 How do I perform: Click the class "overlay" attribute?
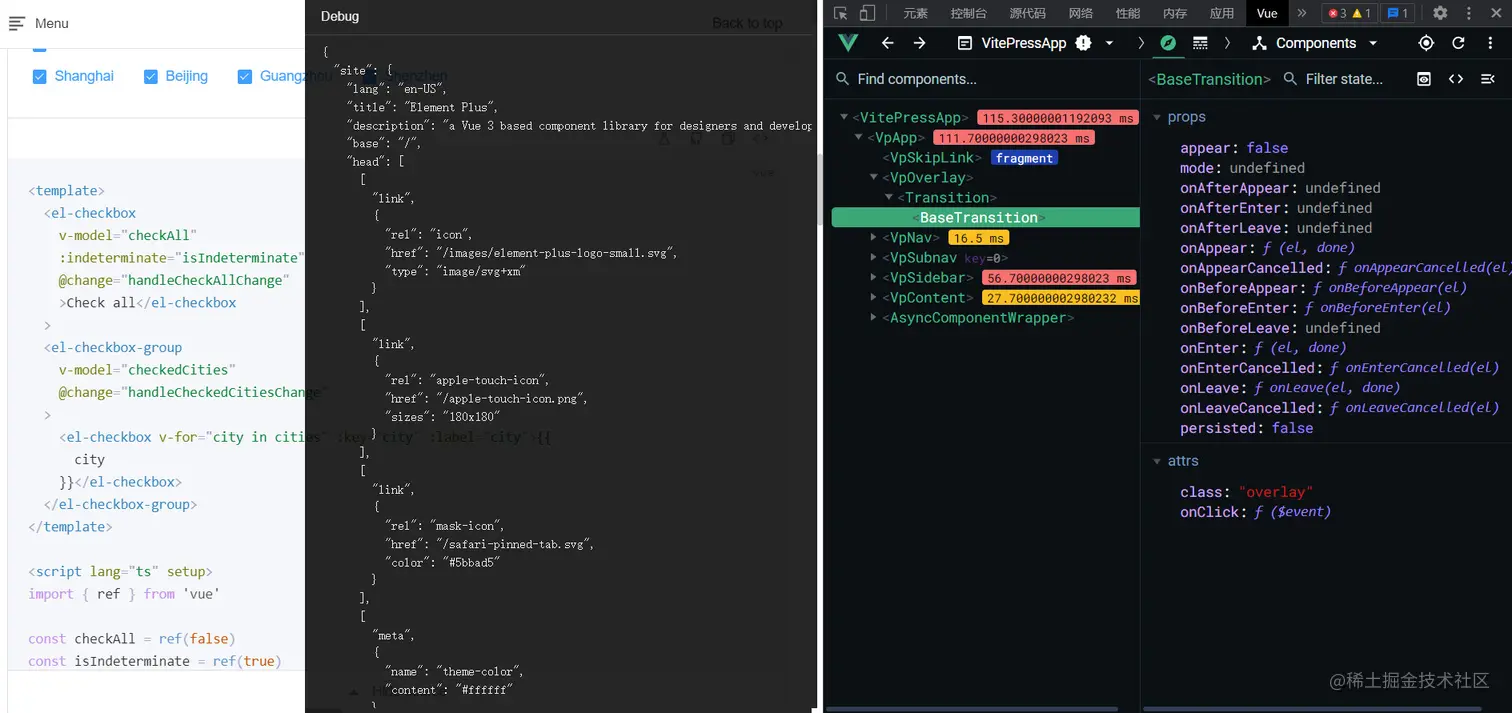pos(1246,492)
